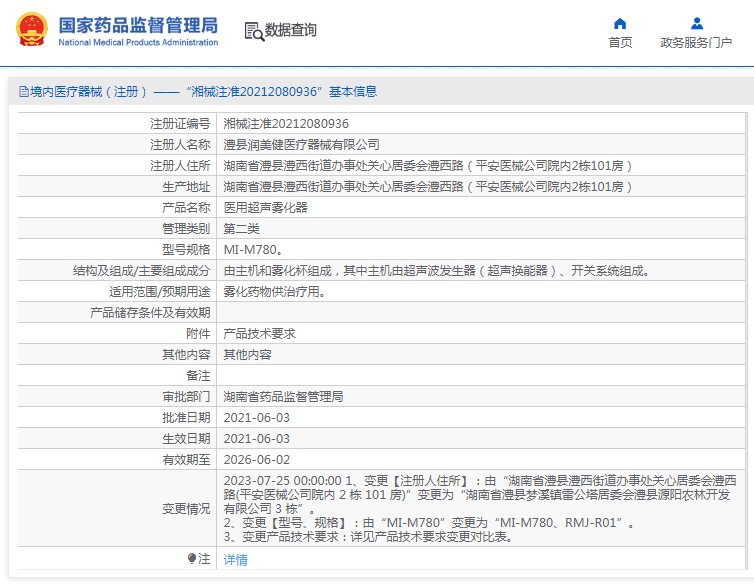Click the 注册证编号 label
The height and width of the screenshot is (584, 754).
tap(180, 124)
